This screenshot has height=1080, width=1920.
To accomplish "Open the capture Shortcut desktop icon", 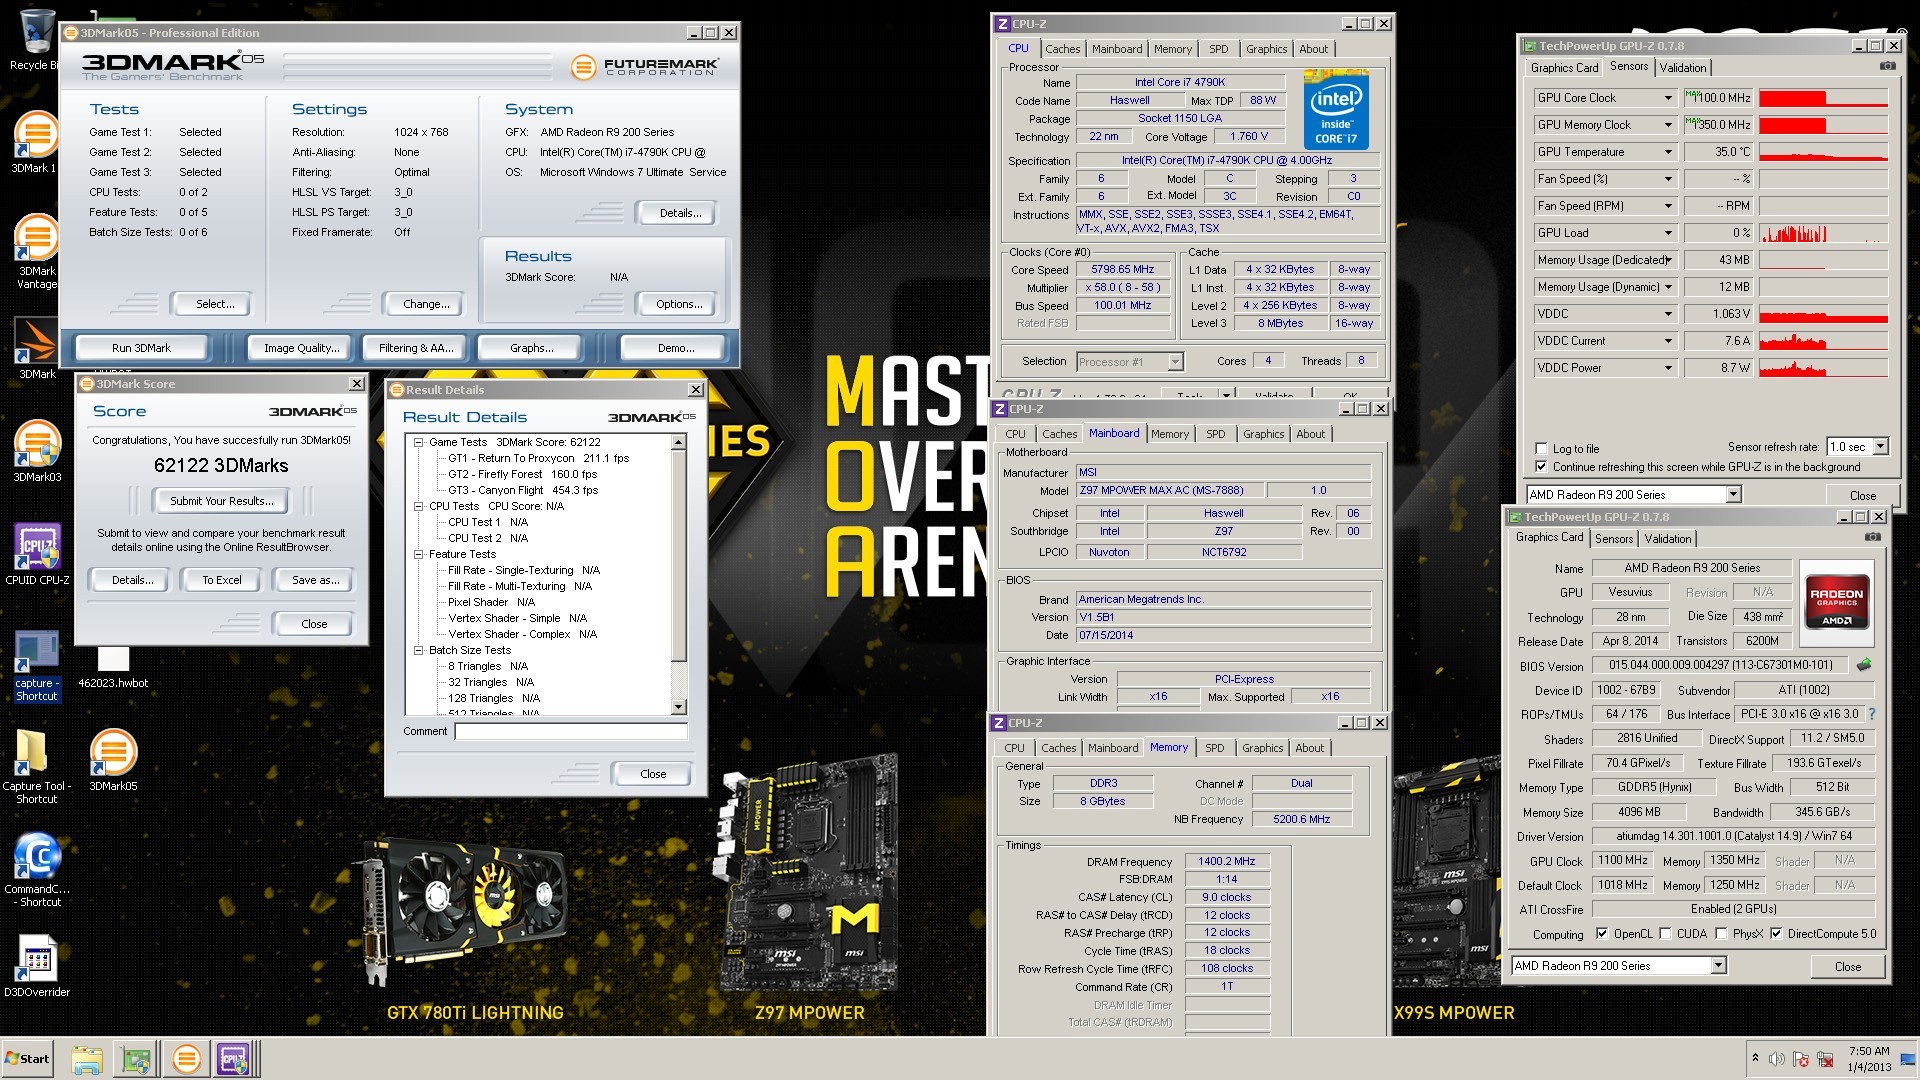I will point(37,666).
